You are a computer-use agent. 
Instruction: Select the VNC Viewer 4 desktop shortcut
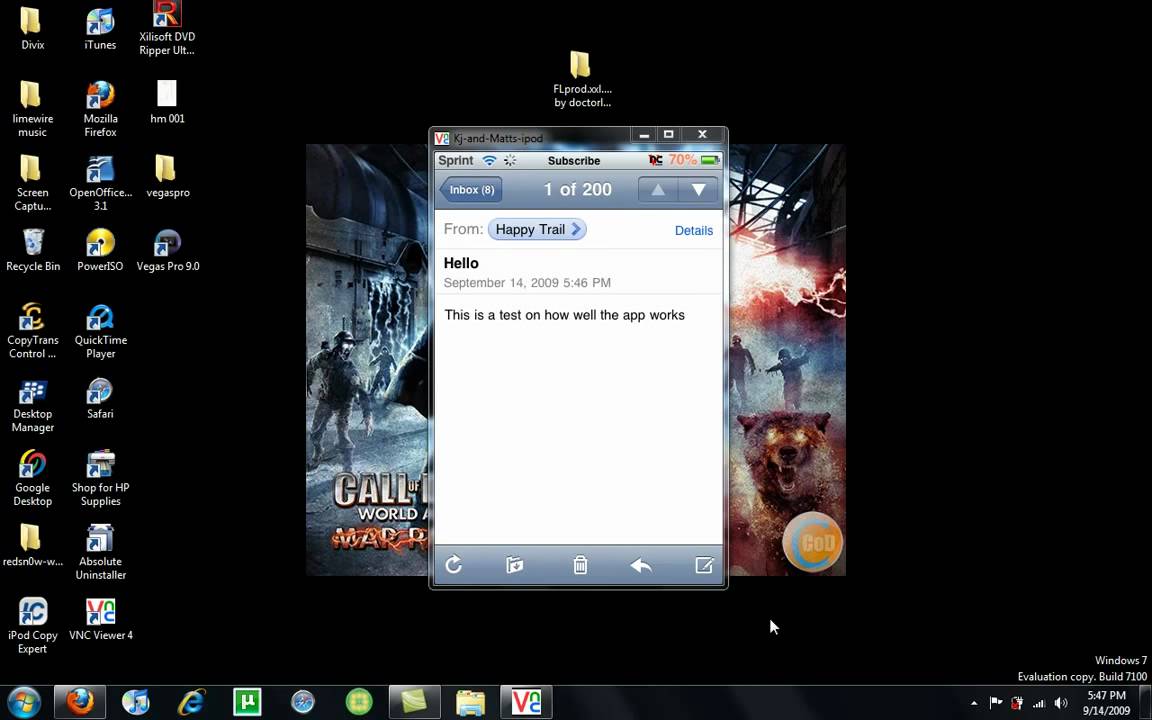click(x=100, y=619)
